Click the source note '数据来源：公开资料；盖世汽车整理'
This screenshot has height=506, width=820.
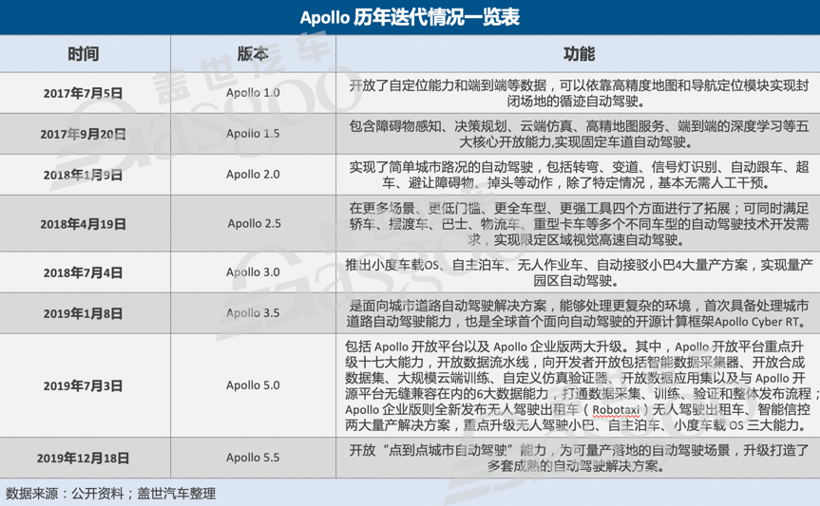point(111,493)
